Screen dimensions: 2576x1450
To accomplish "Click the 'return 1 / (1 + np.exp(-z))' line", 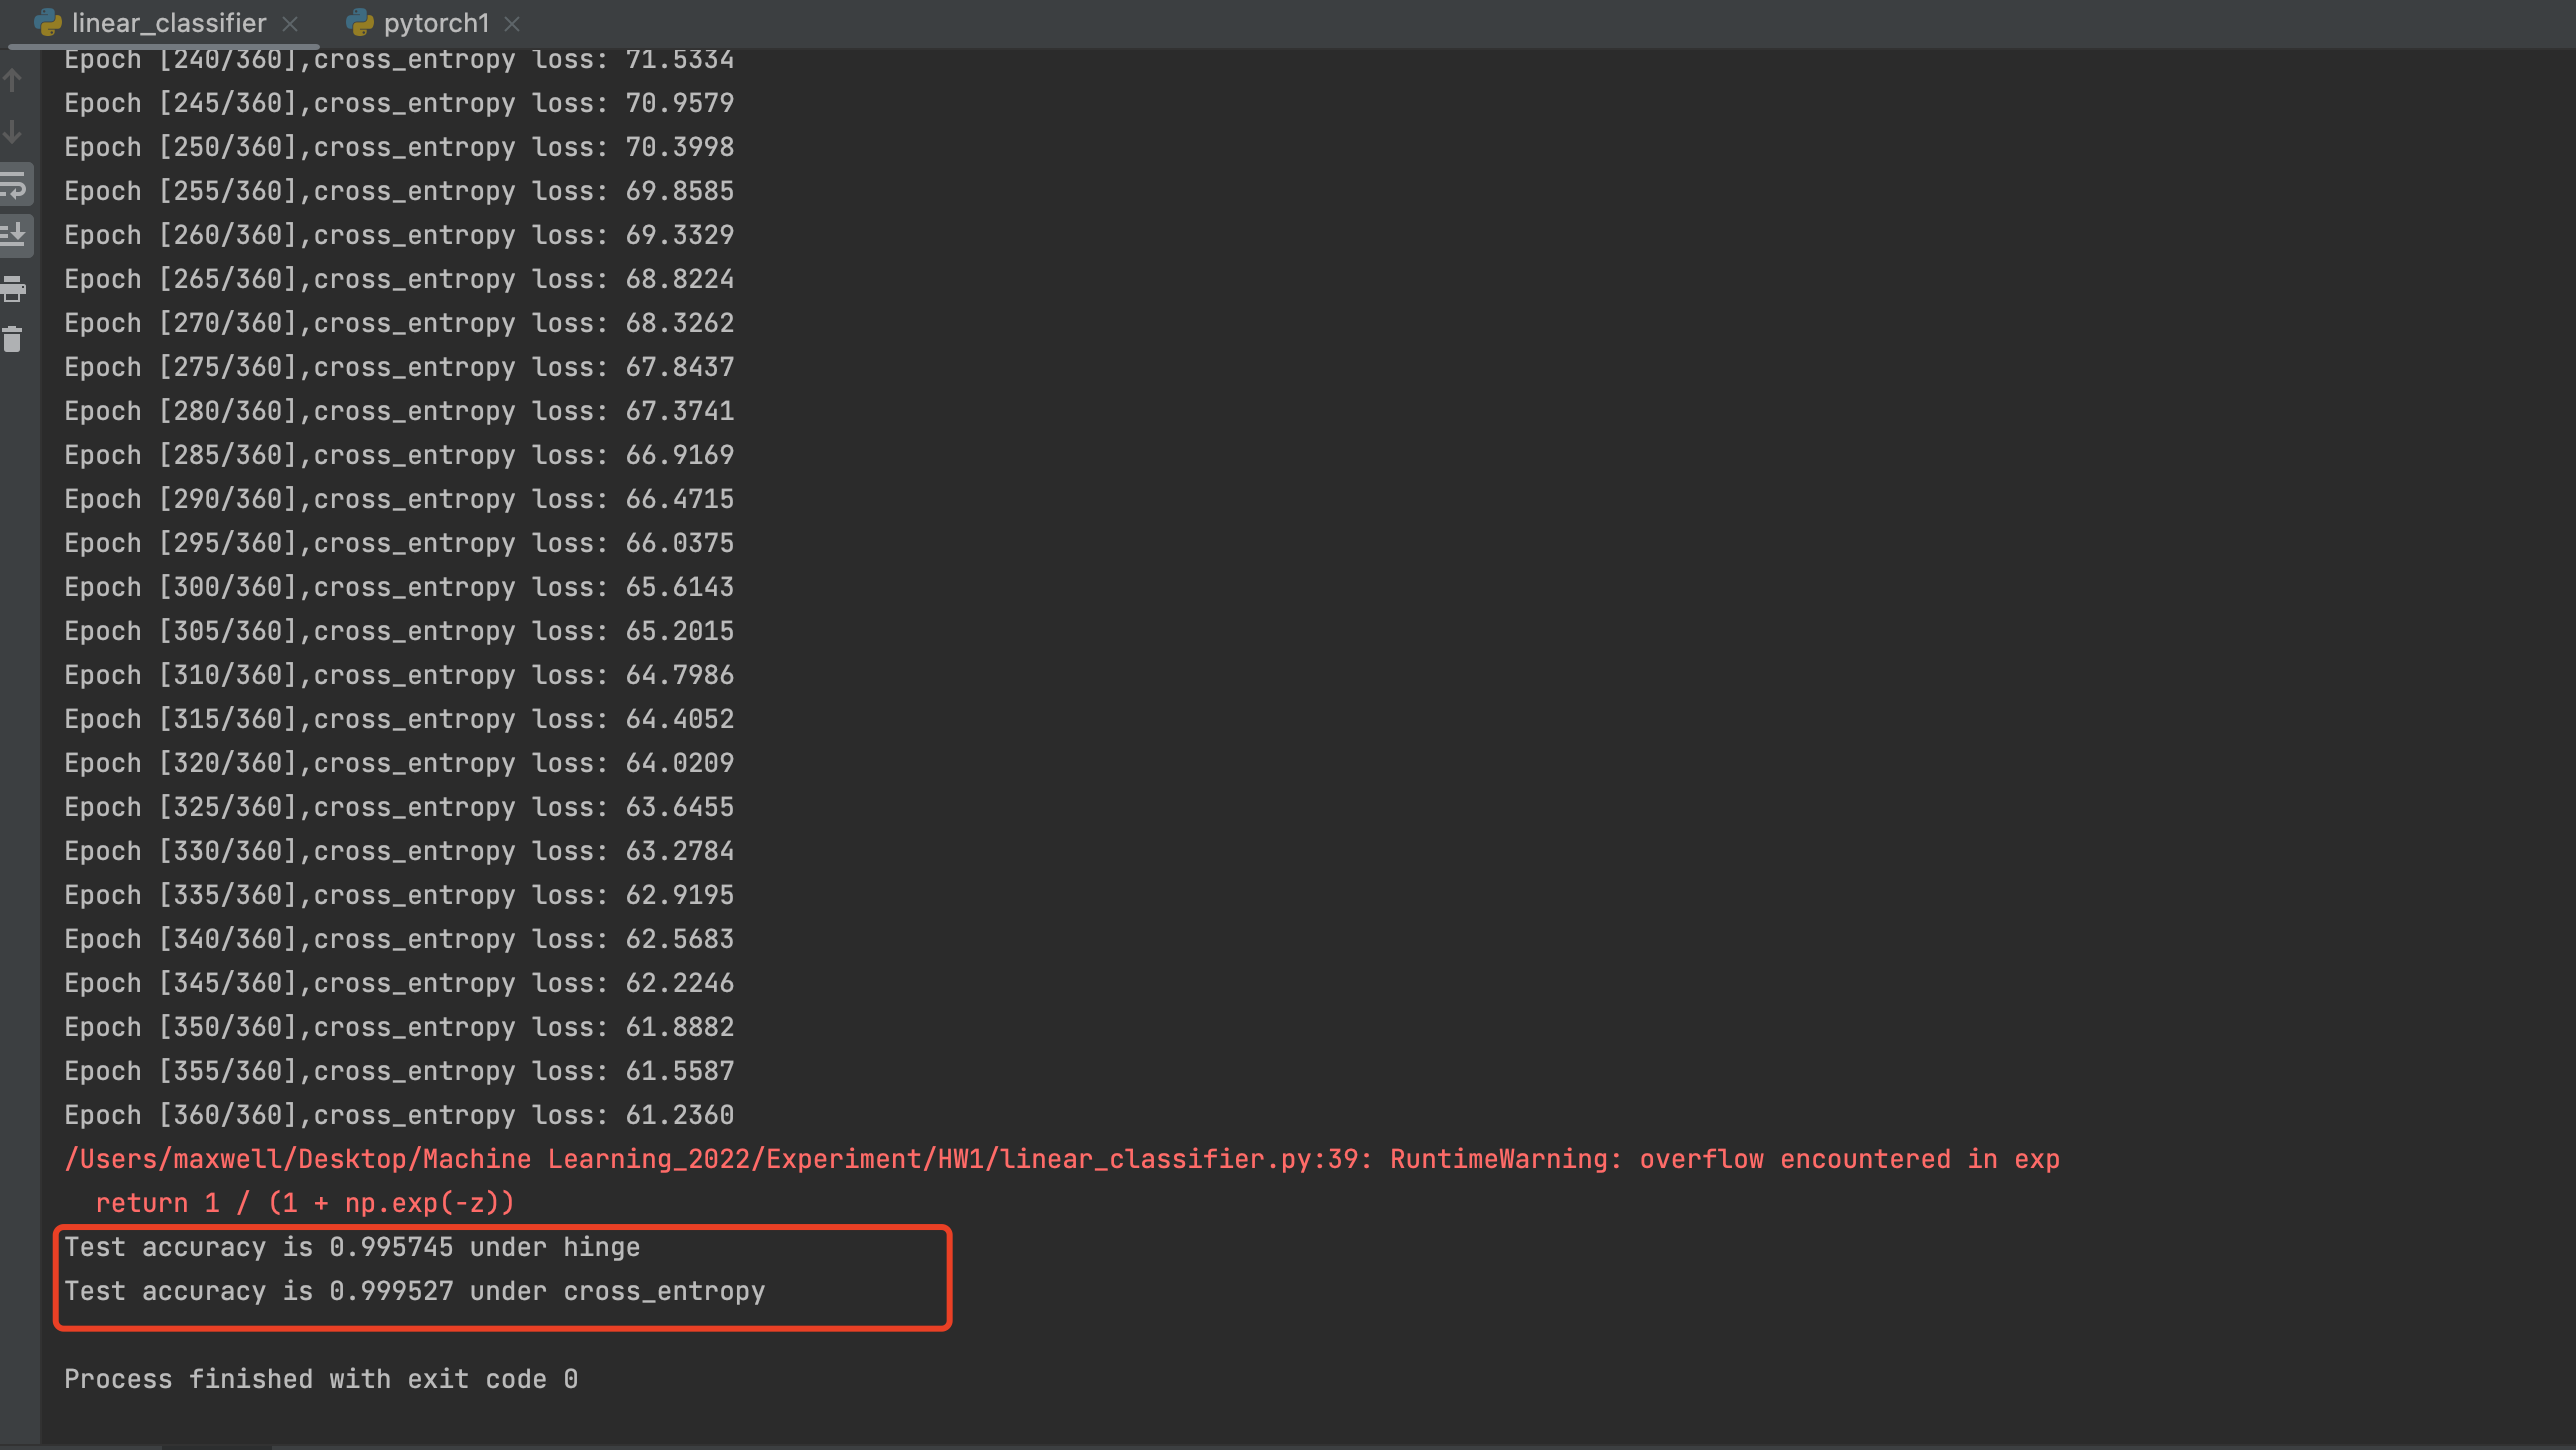I will coord(305,1203).
